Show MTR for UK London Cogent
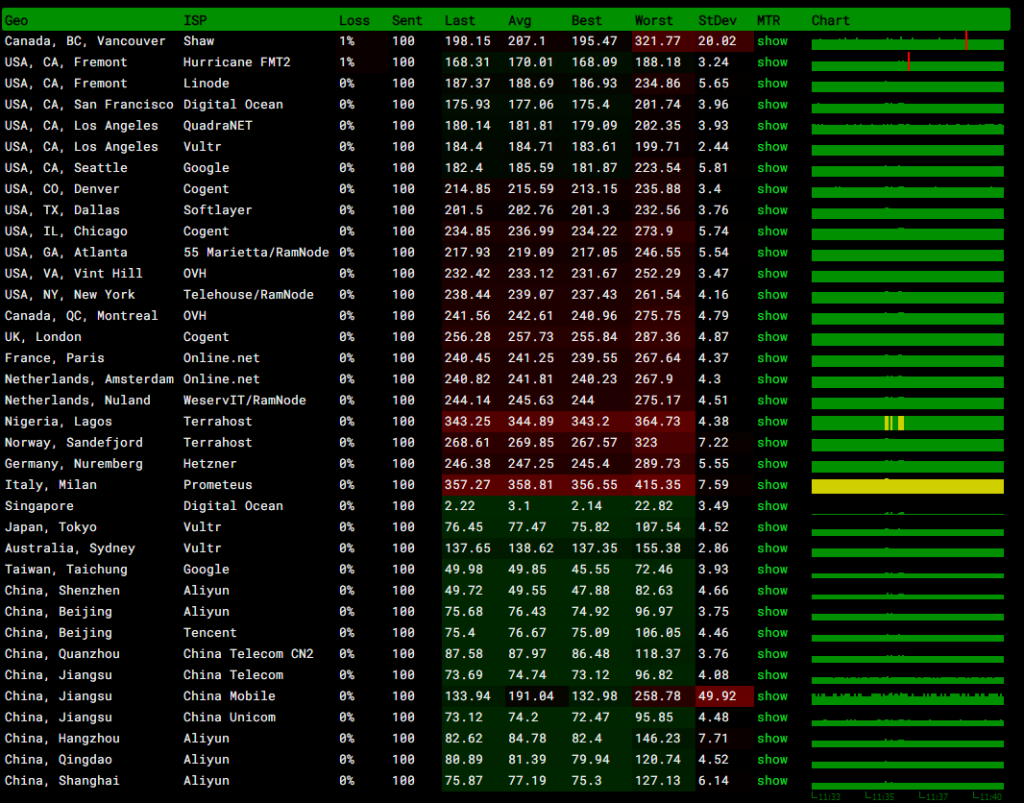Viewport: 1024px width, 803px height. click(773, 337)
